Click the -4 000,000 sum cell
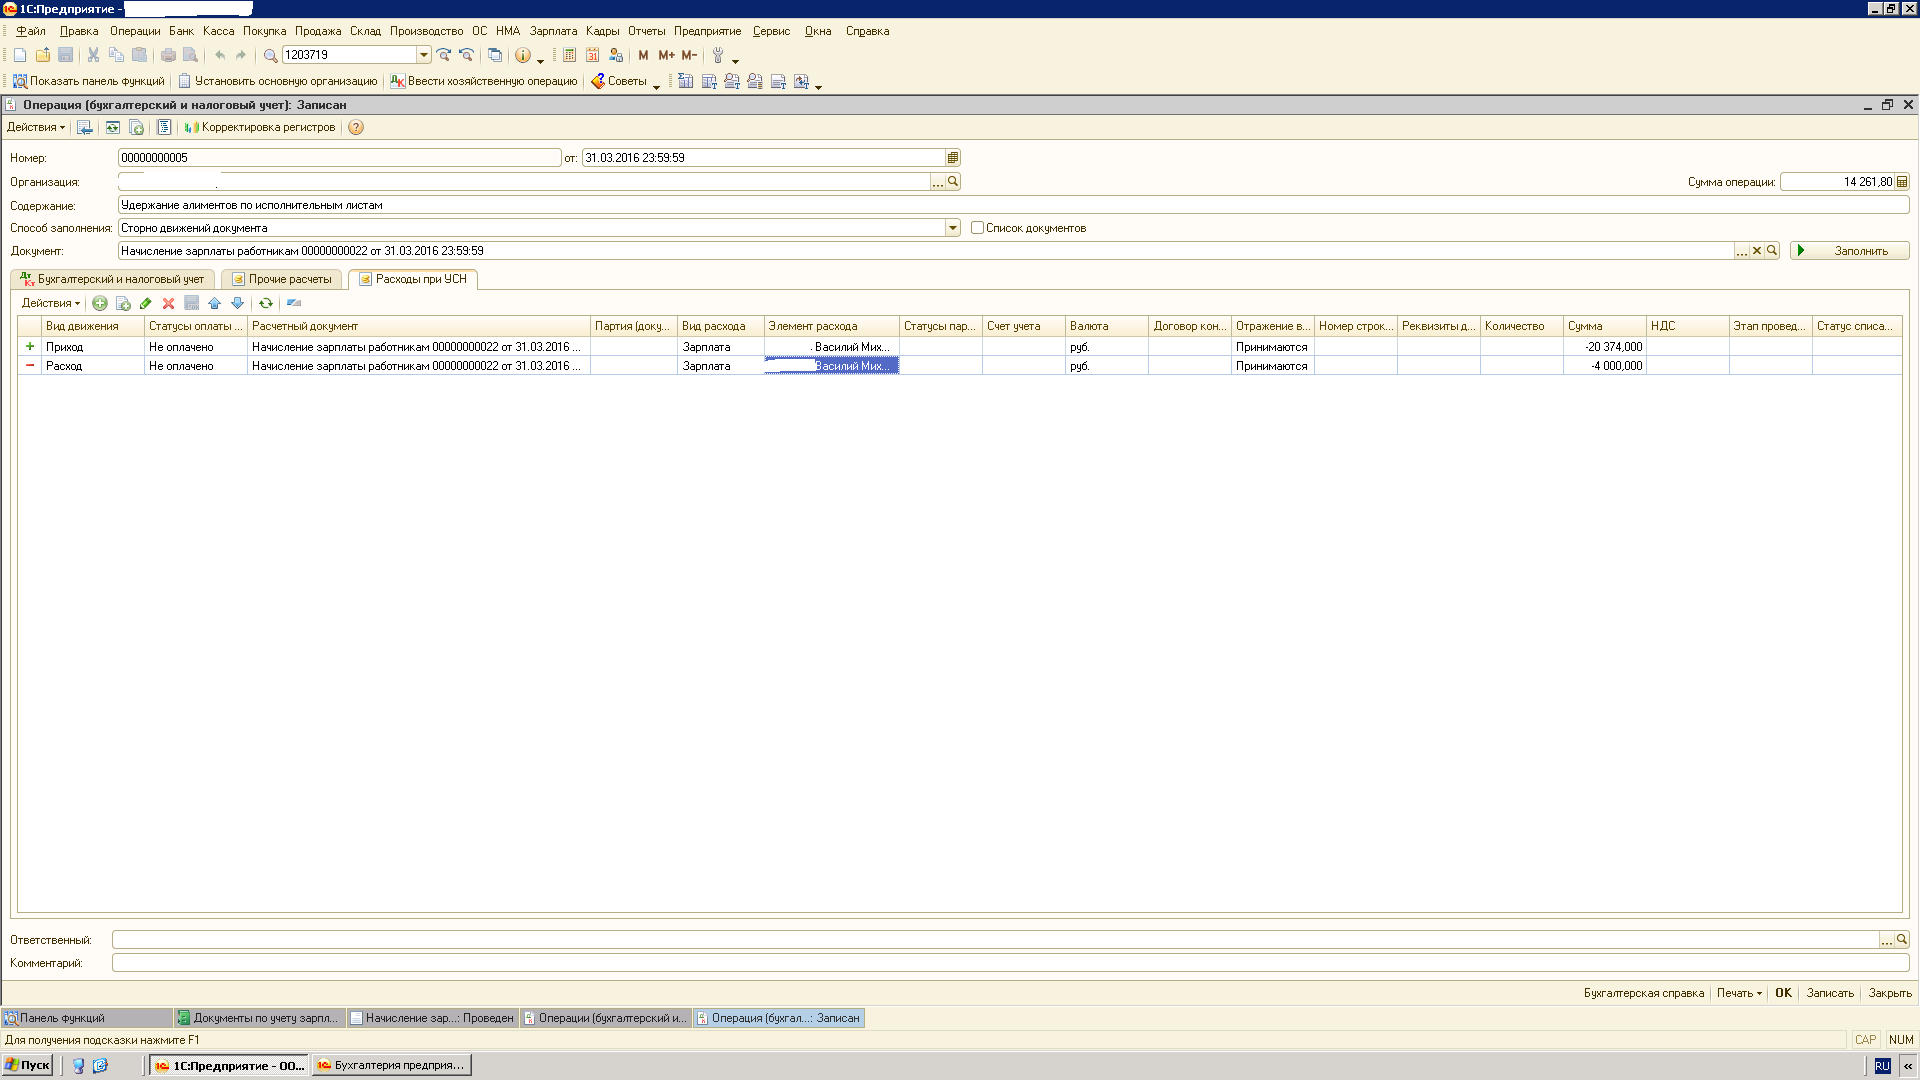Viewport: 1920px width, 1080px height. (x=1604, y=366)
